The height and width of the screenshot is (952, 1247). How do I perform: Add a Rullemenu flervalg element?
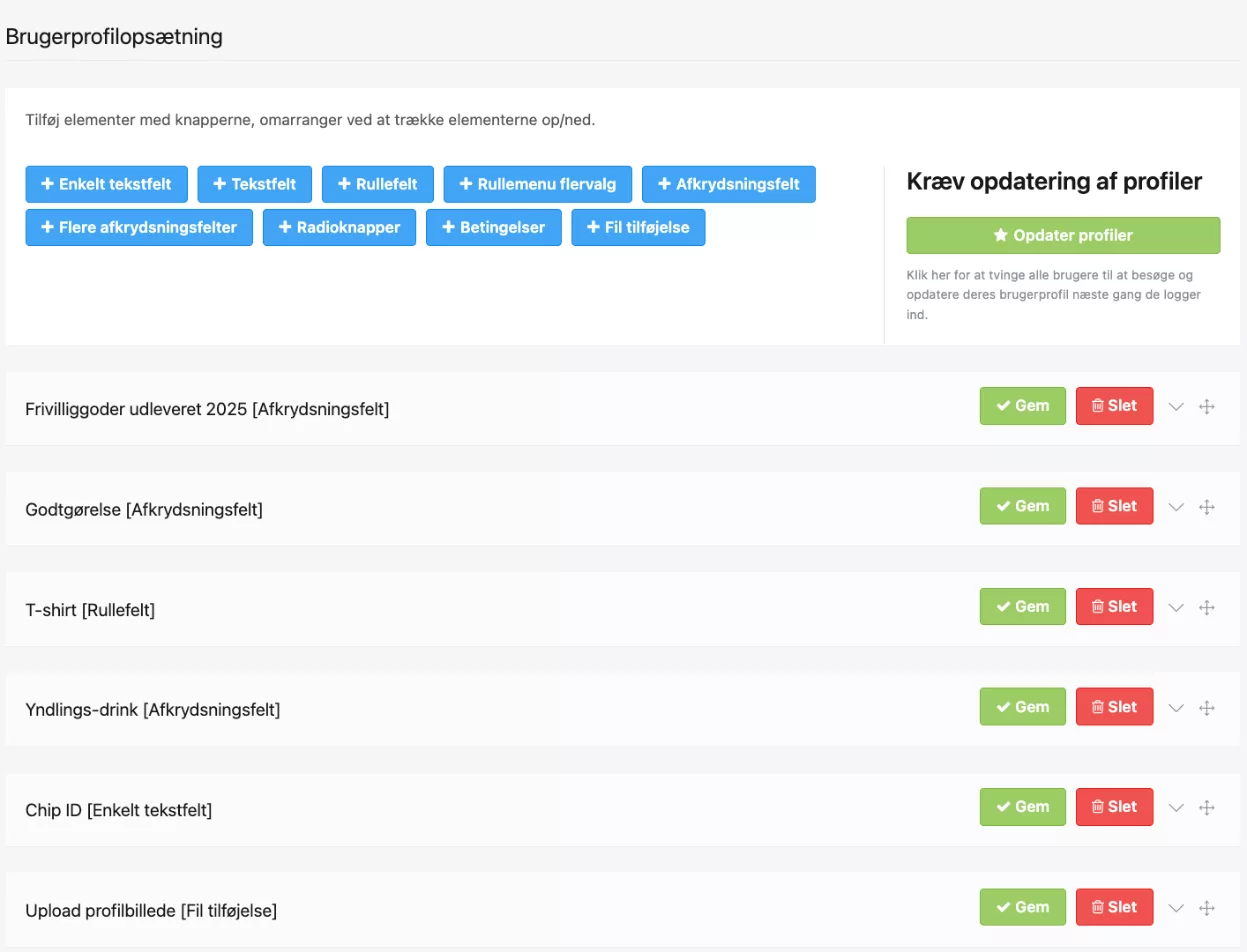coord(538,184)
